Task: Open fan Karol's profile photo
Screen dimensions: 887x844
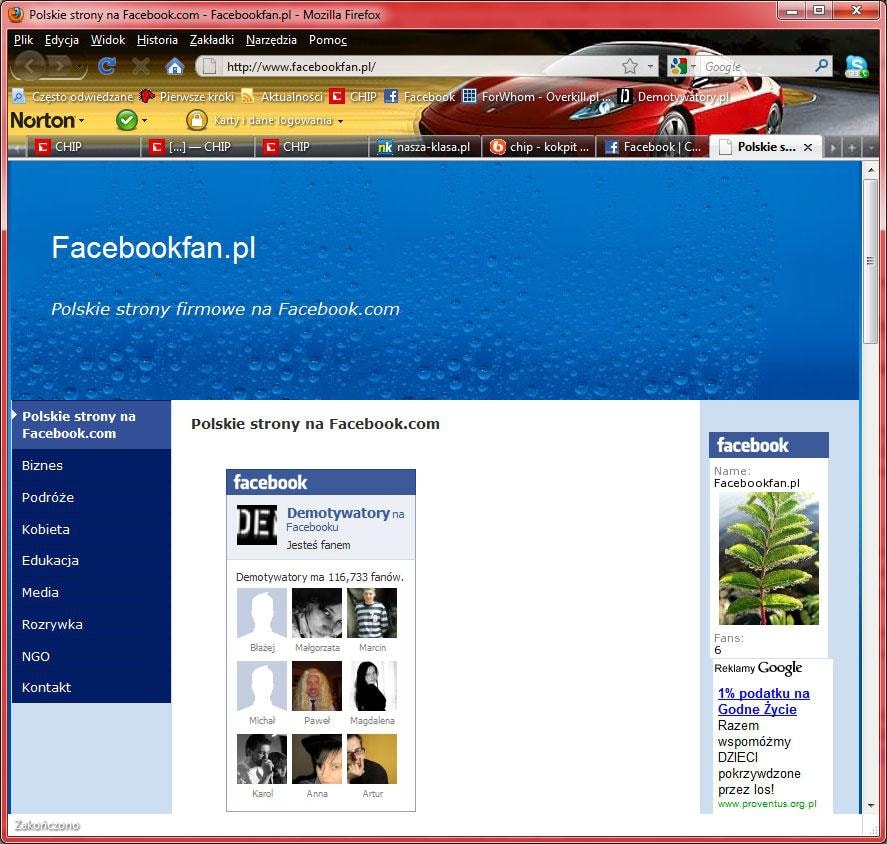Action: point(262,759)
